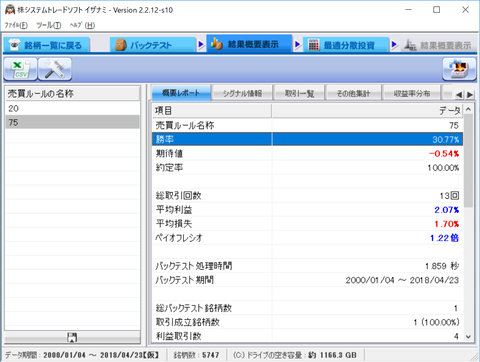Open the 取引一覧 tab
480x362 pixels.
299,94
